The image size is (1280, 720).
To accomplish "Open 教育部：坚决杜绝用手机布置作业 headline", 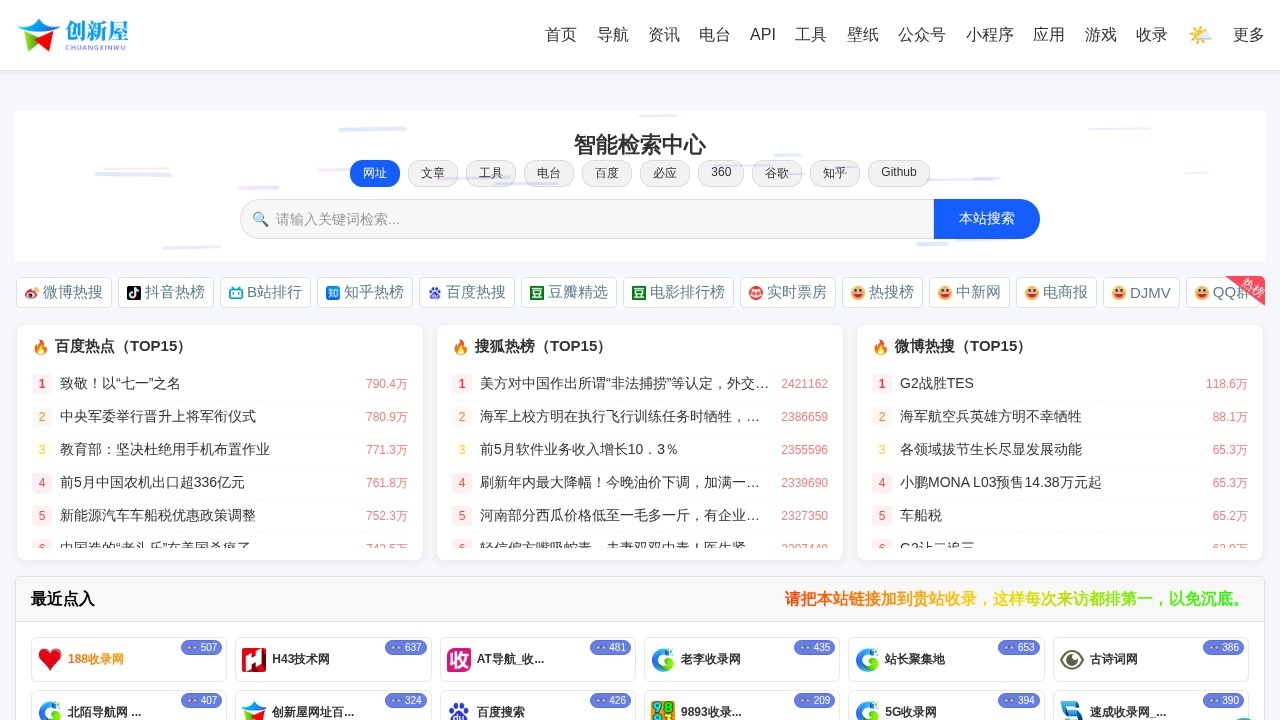I will [x=165, y=449].
